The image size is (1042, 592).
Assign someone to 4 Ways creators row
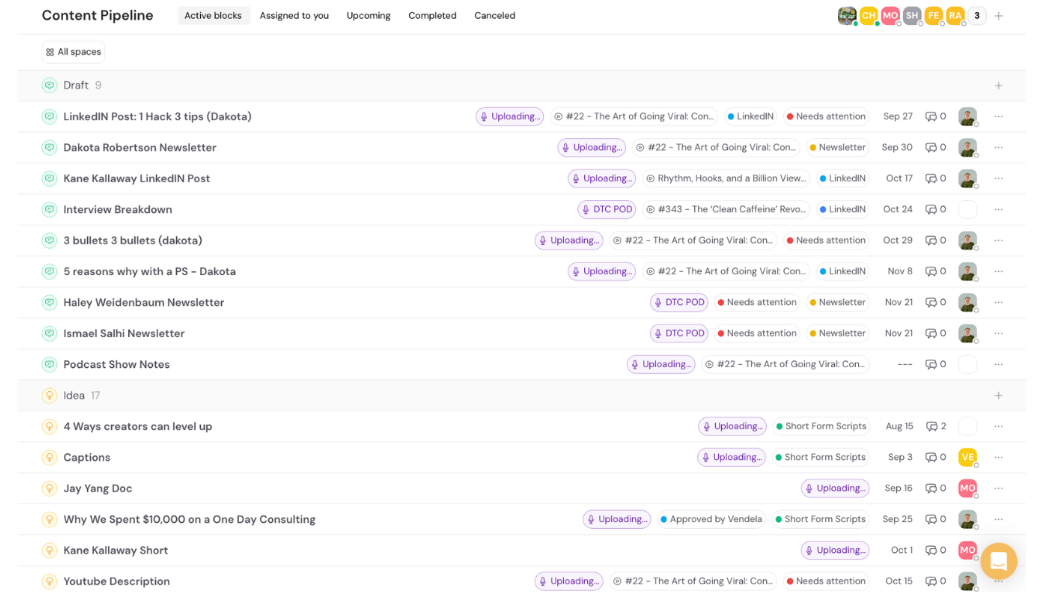tap(968, 426)
